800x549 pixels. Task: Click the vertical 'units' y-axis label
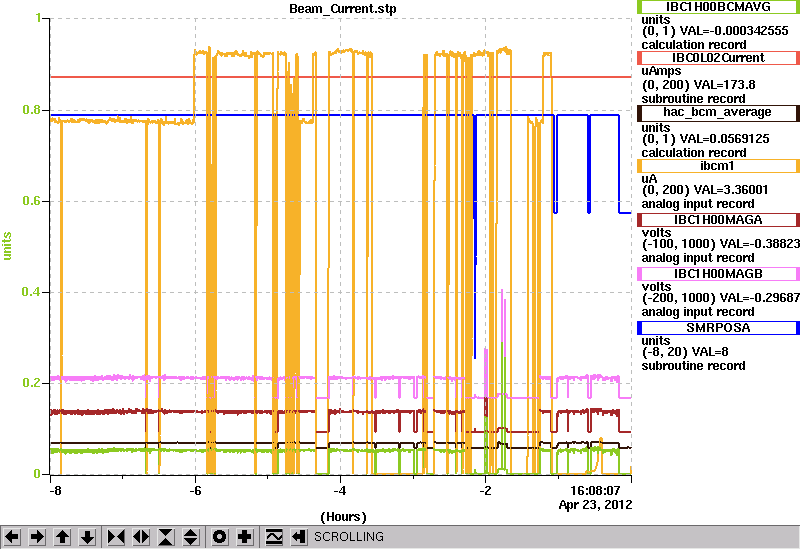pos(7,246)
